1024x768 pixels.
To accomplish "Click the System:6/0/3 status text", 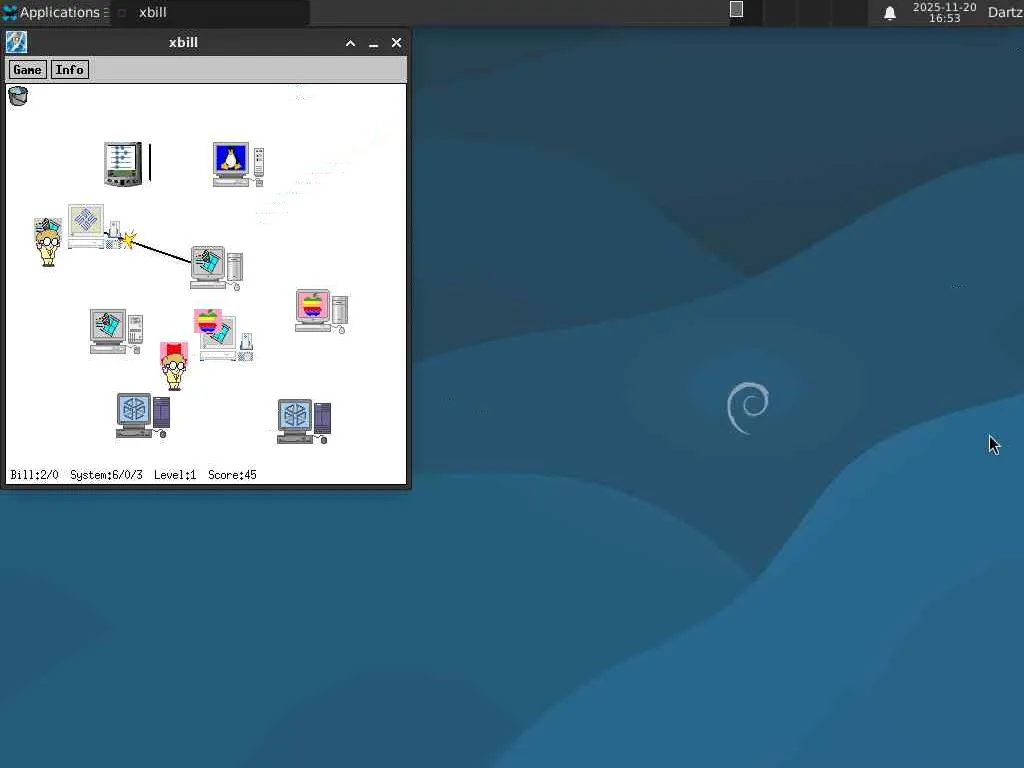I will [106, 475].
